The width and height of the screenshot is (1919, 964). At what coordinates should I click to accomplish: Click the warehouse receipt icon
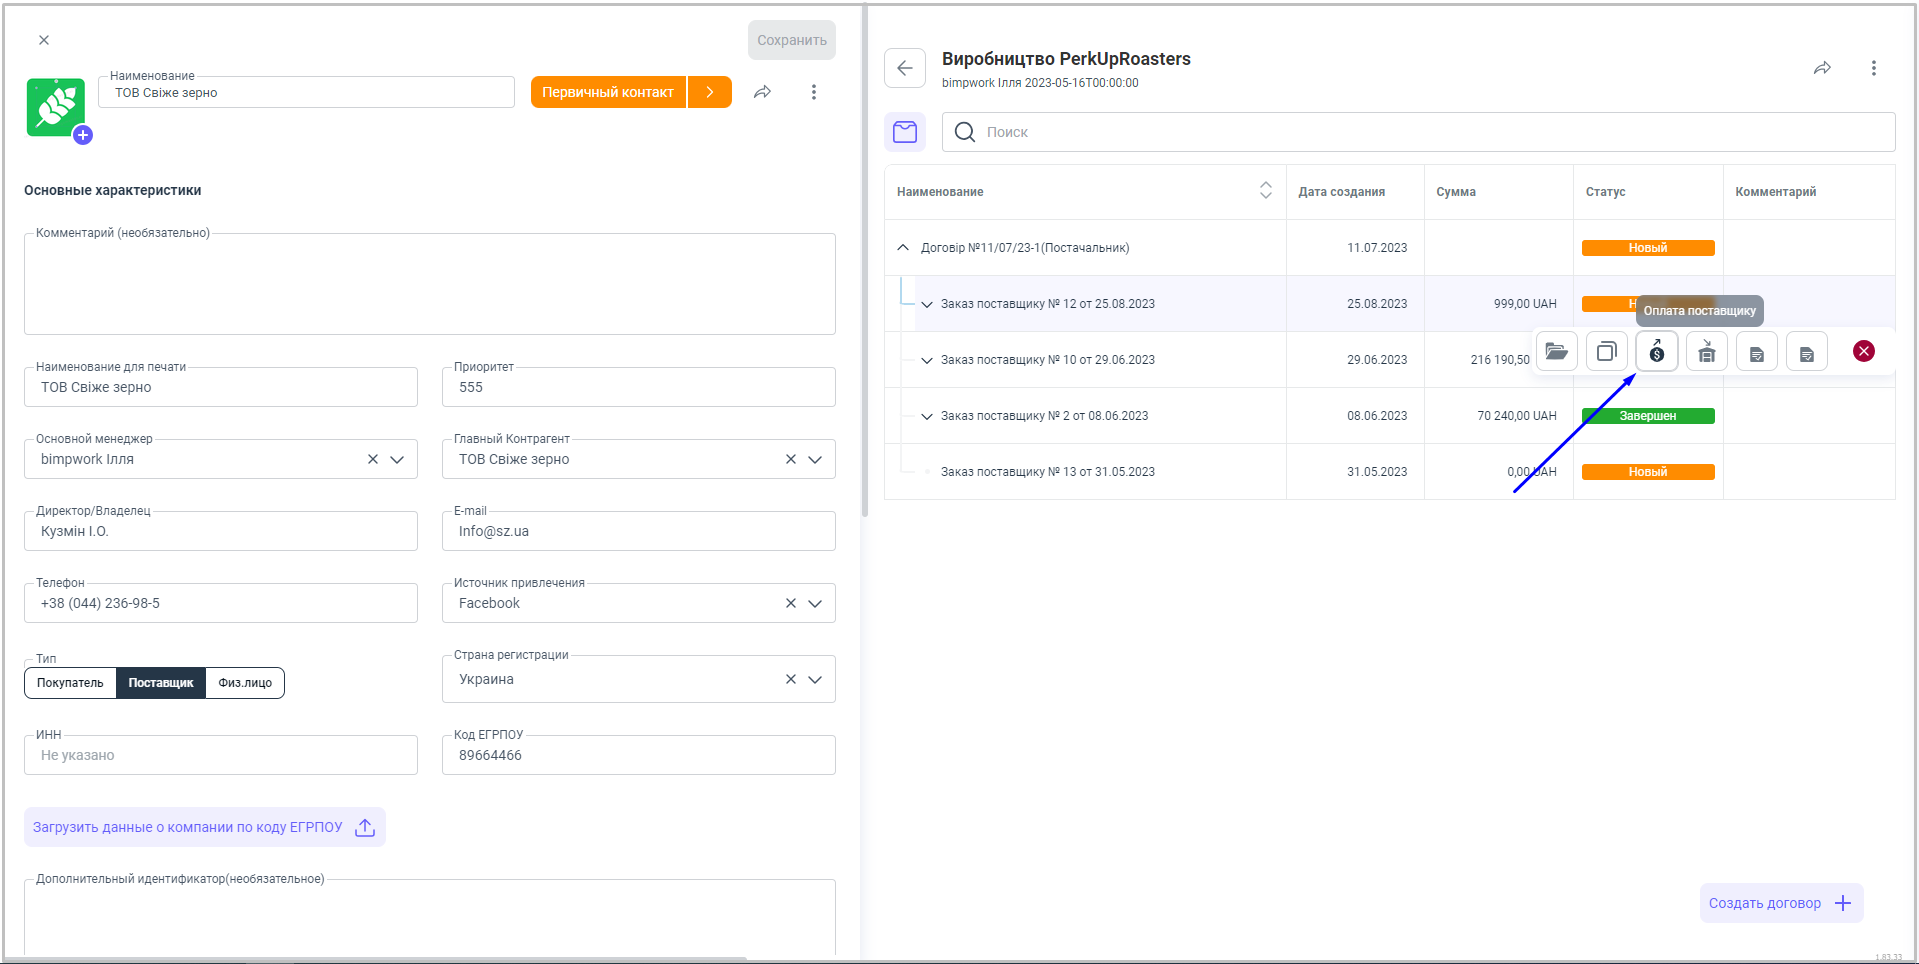pyautogui.click(x=1706, y=351)
